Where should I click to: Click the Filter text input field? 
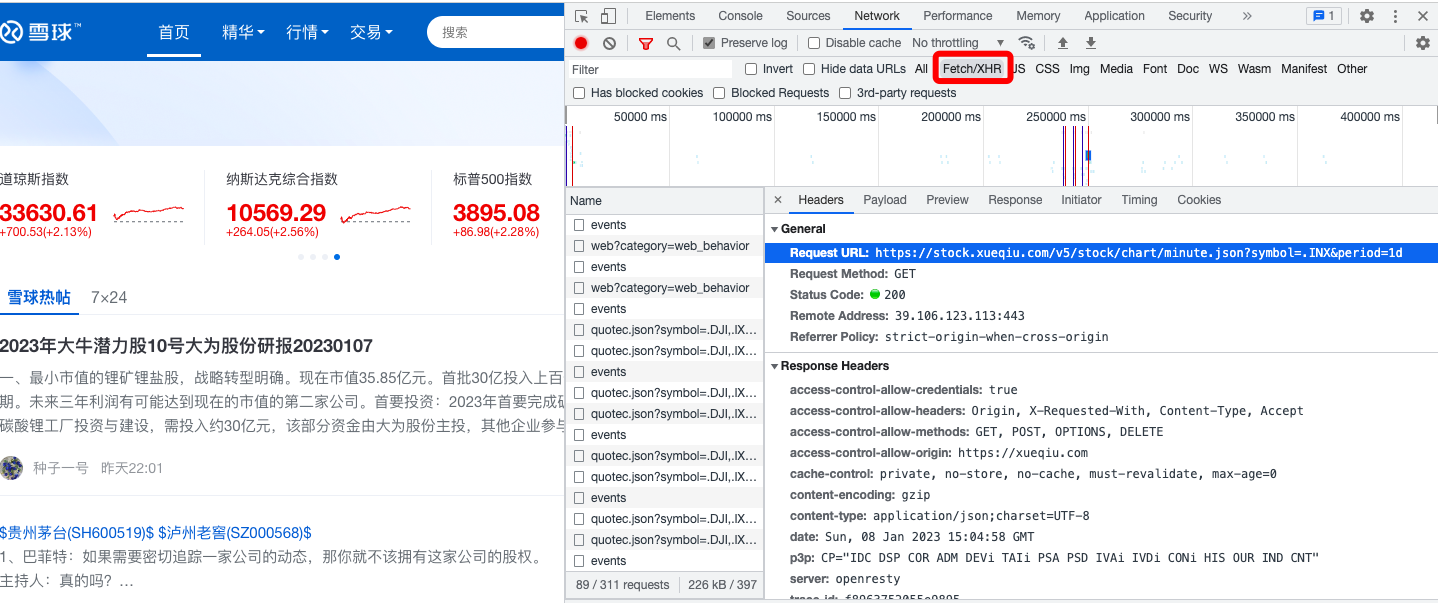[x=651, y=69]
